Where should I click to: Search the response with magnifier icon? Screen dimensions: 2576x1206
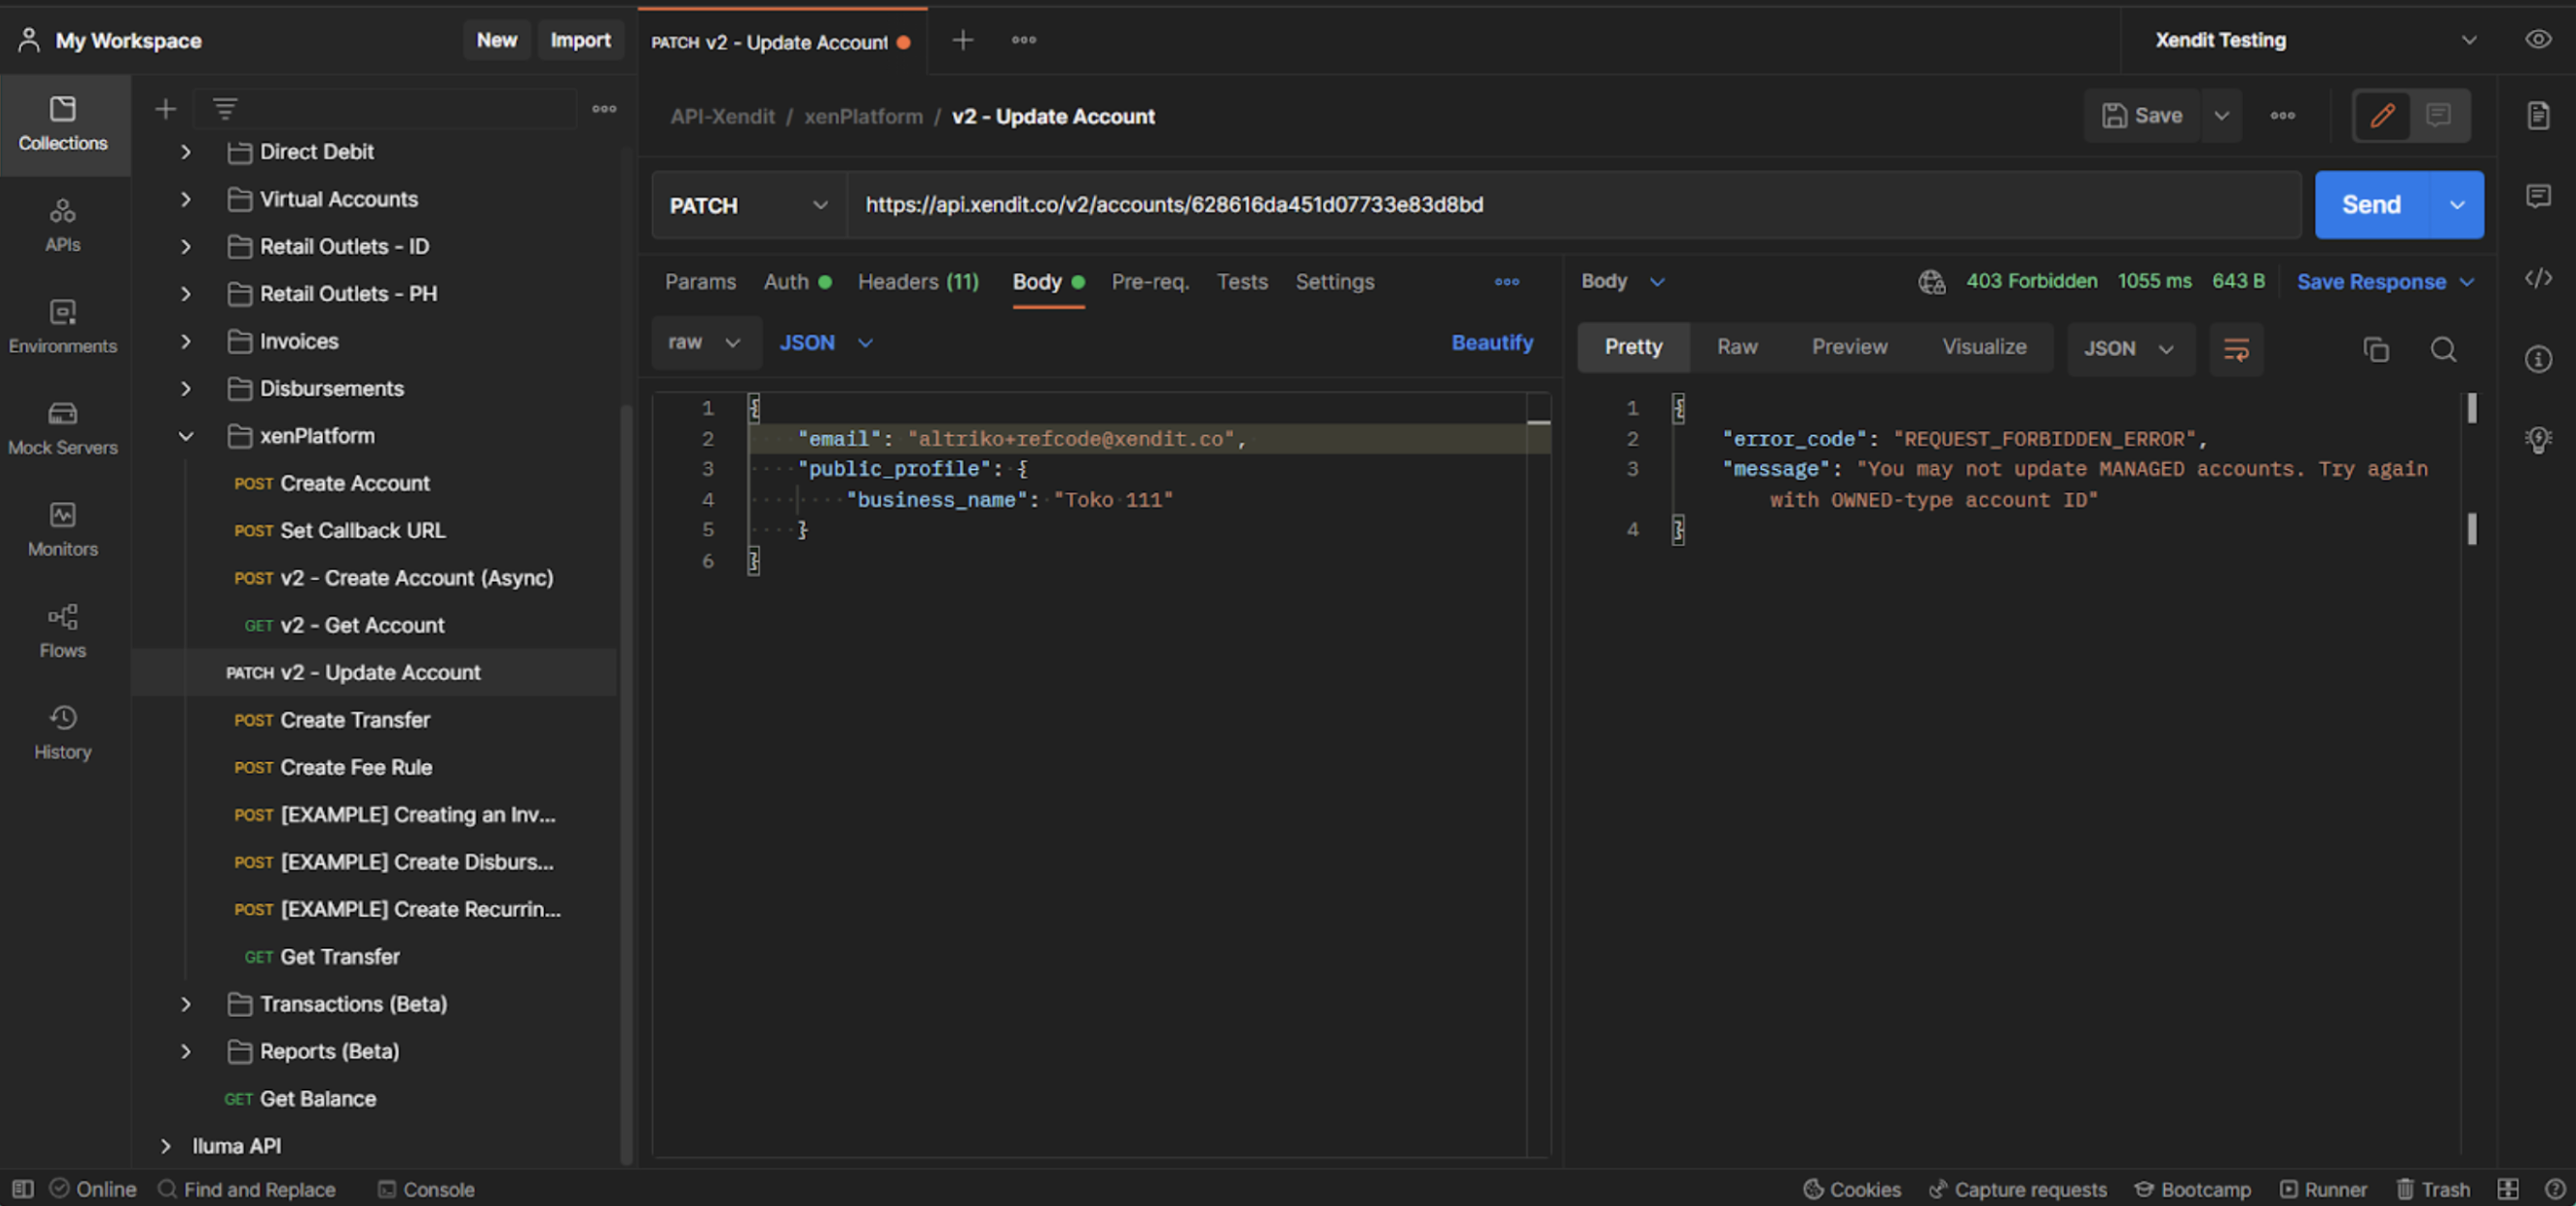point(2444,349)
